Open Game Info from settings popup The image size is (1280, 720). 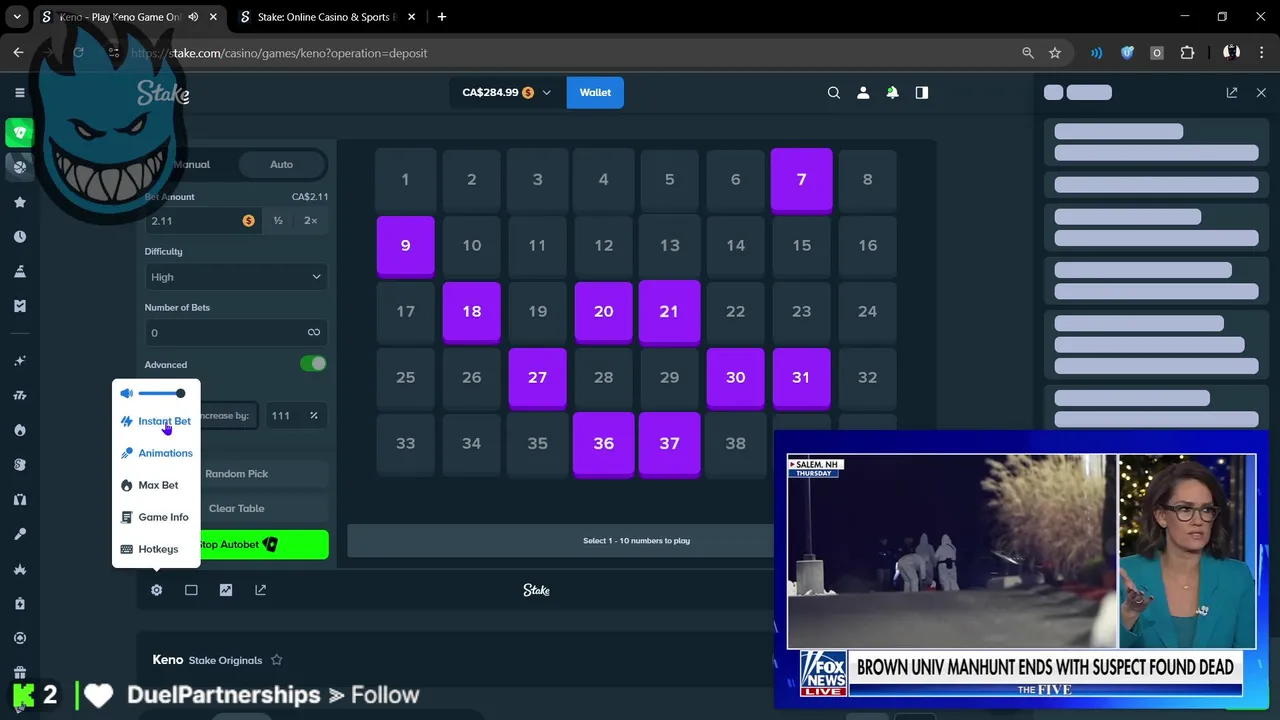click(x=154, y=517)
